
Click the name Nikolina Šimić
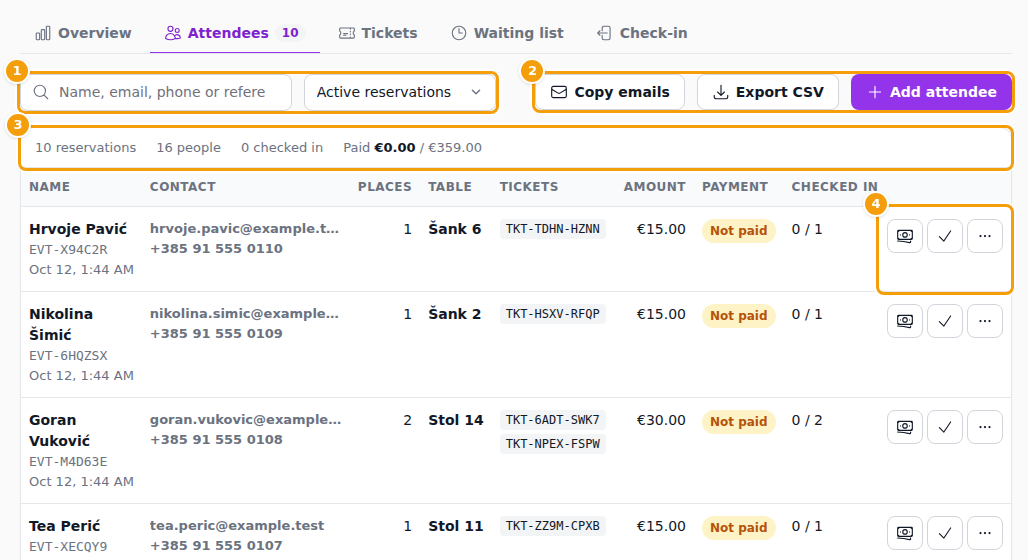click(x=61, y=325)
